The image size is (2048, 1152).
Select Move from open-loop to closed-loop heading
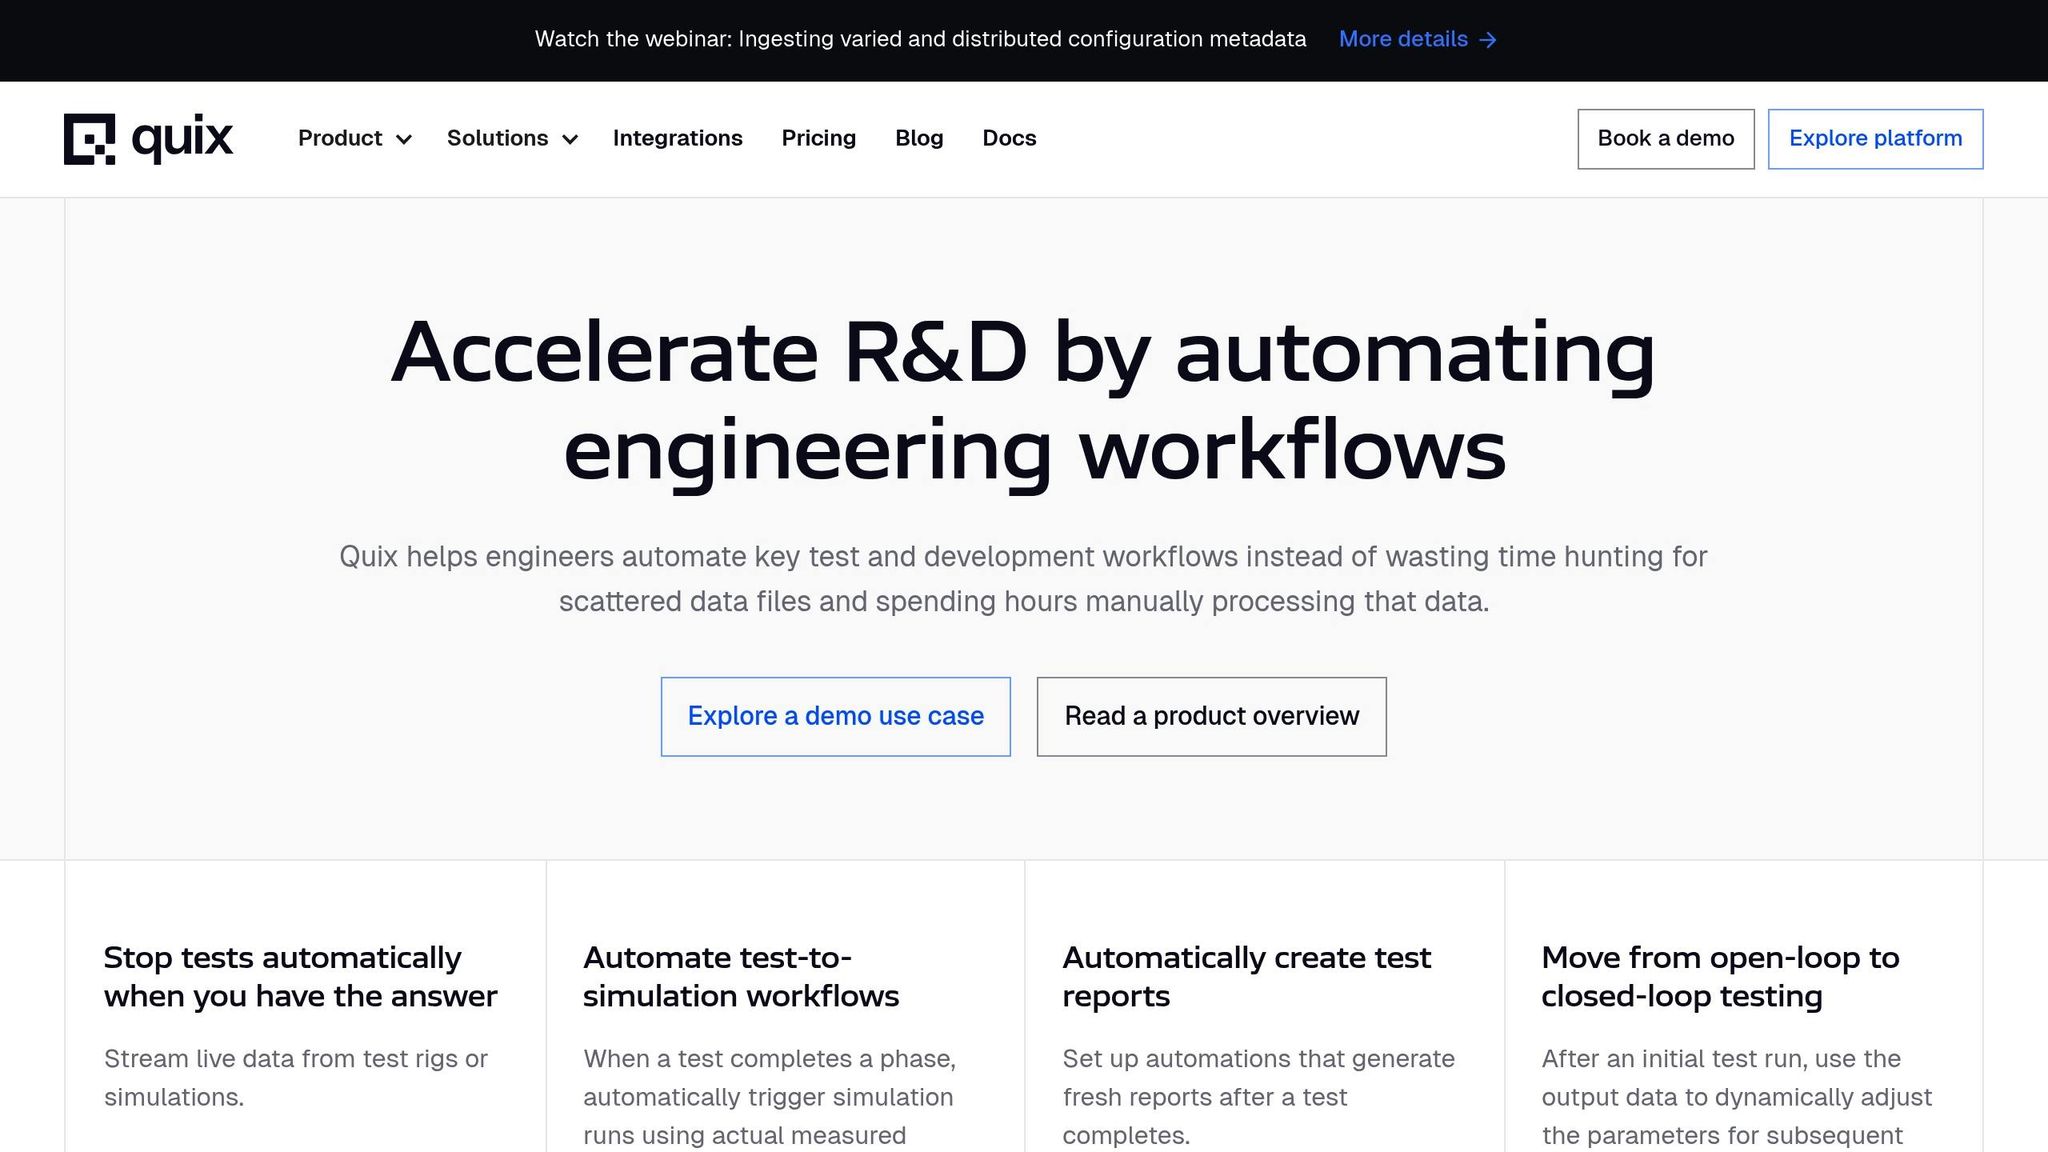1719,976
